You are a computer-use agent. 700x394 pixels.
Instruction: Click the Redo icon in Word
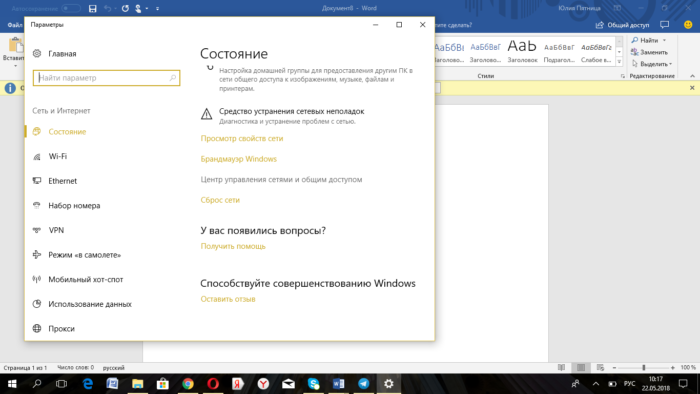click(125, 8)
